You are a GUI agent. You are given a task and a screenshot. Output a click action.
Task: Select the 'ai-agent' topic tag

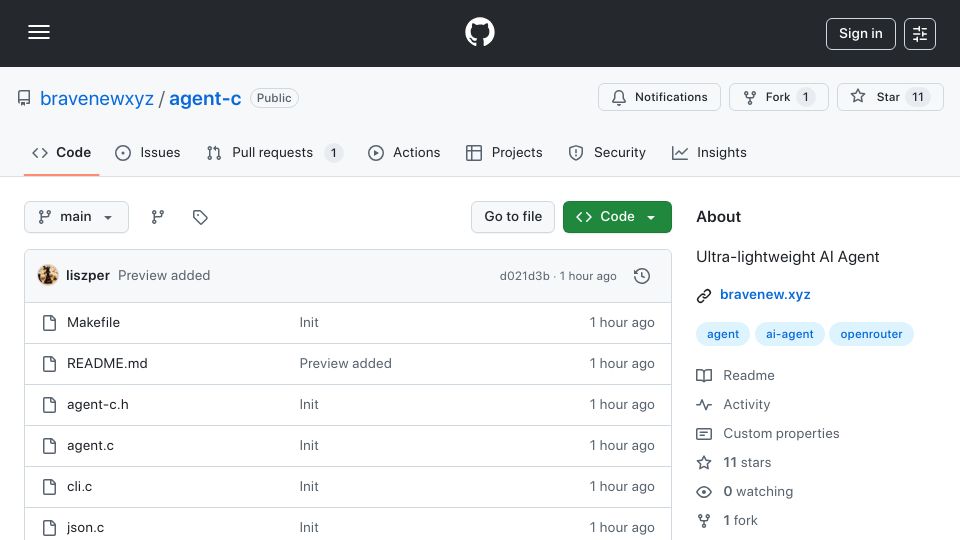tap(790, 334)
